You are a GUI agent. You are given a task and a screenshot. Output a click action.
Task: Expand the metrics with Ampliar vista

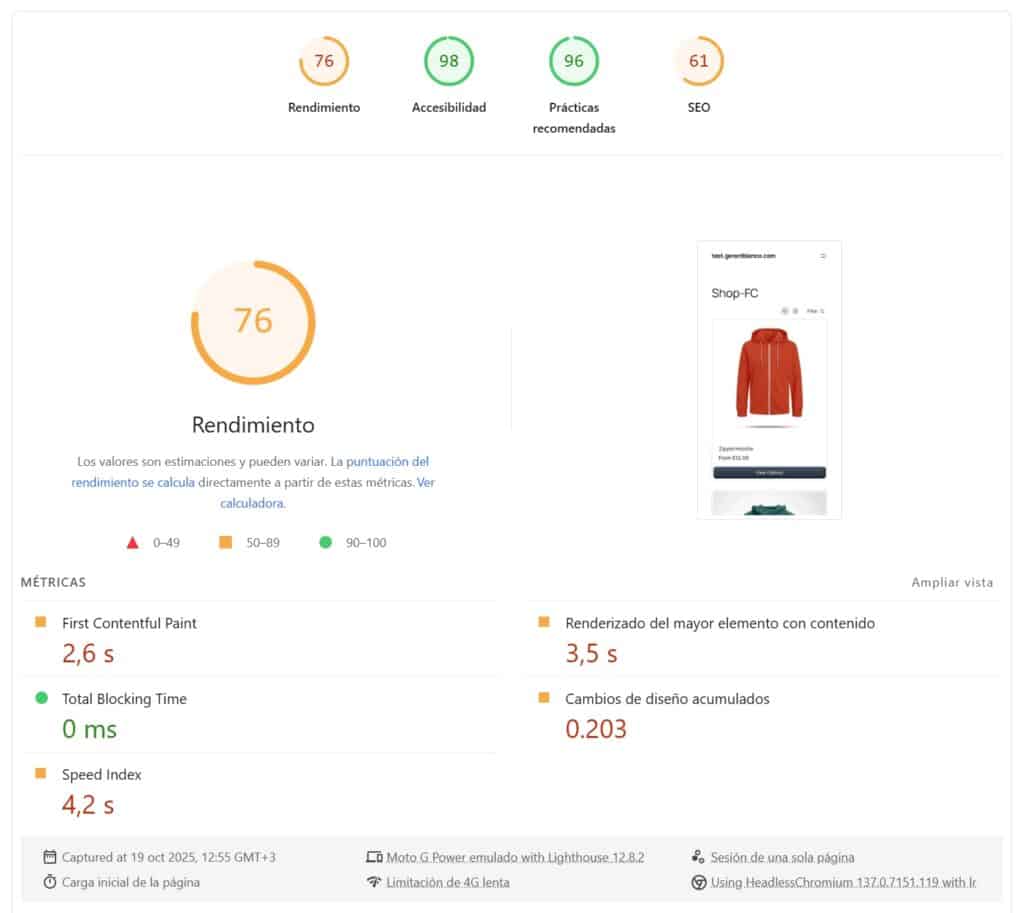952,582
